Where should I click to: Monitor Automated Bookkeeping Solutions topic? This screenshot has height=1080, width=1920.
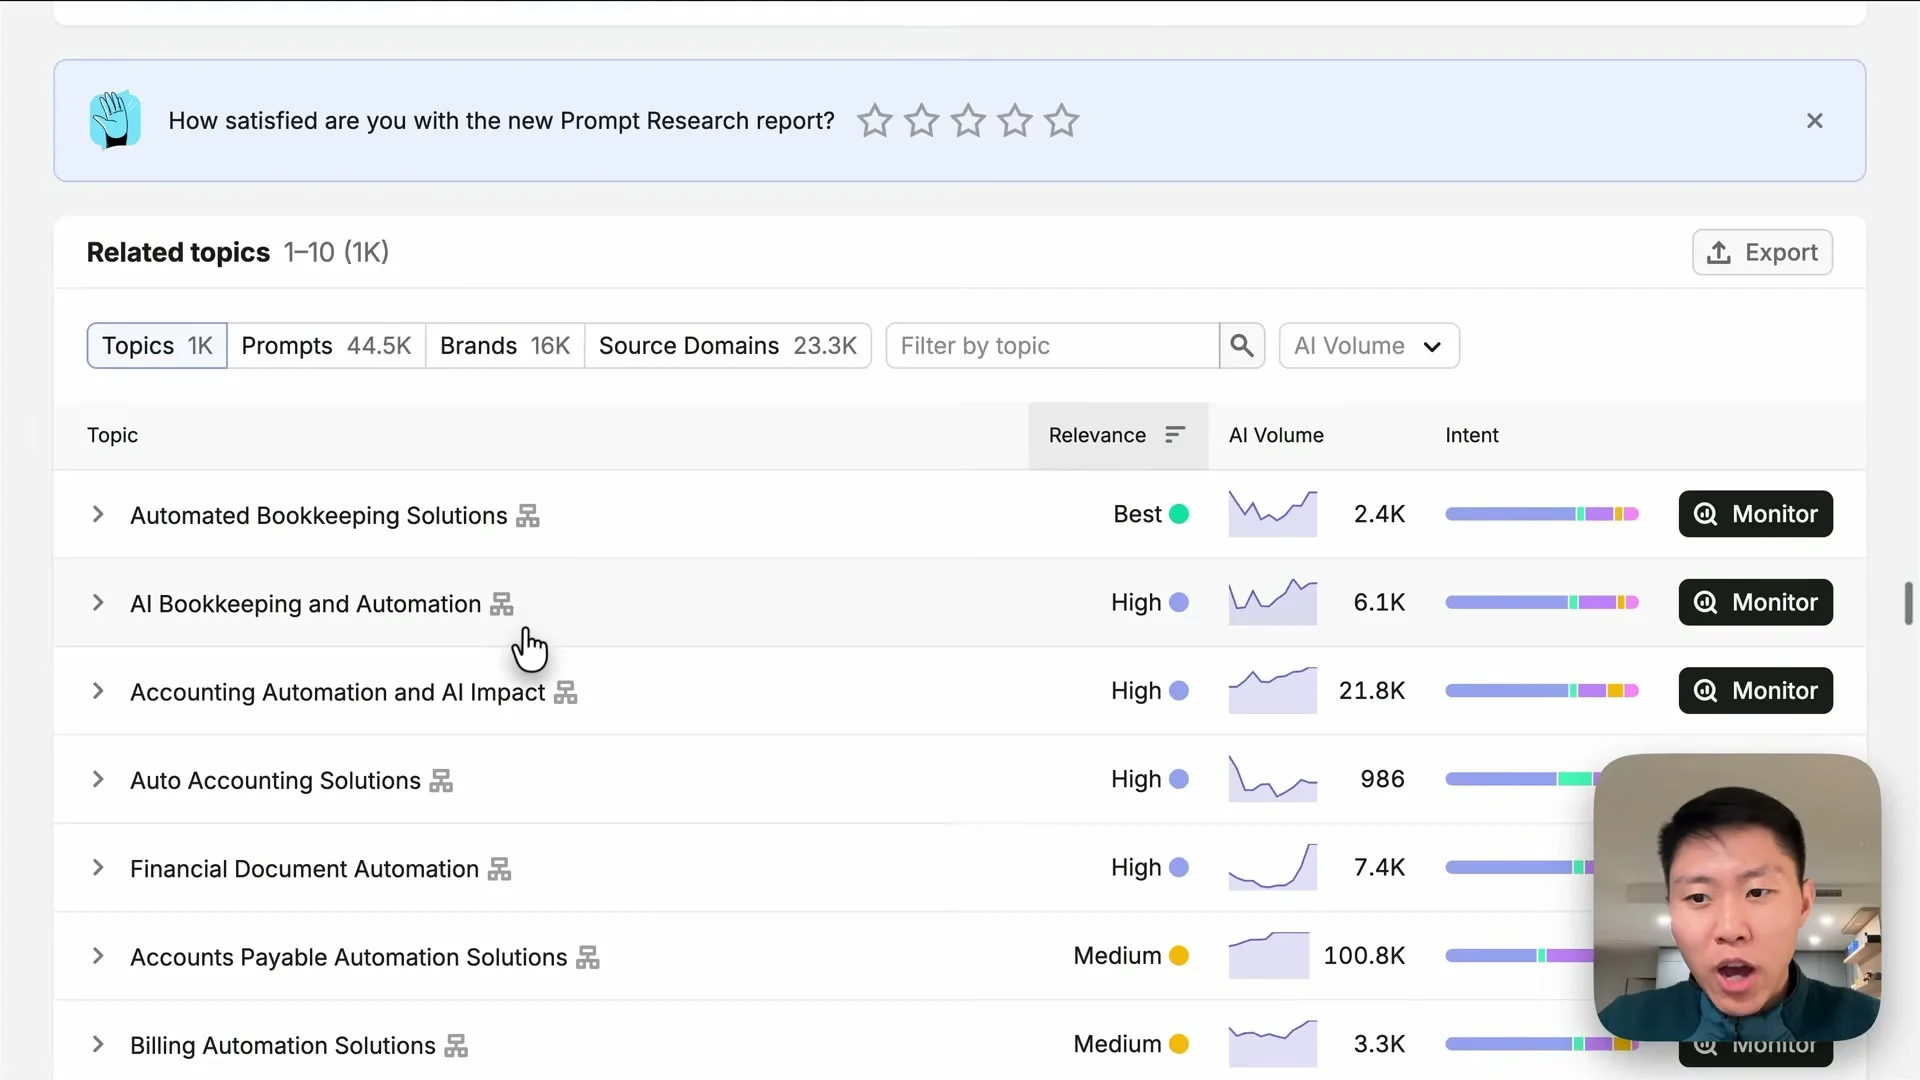point(1756,514)
